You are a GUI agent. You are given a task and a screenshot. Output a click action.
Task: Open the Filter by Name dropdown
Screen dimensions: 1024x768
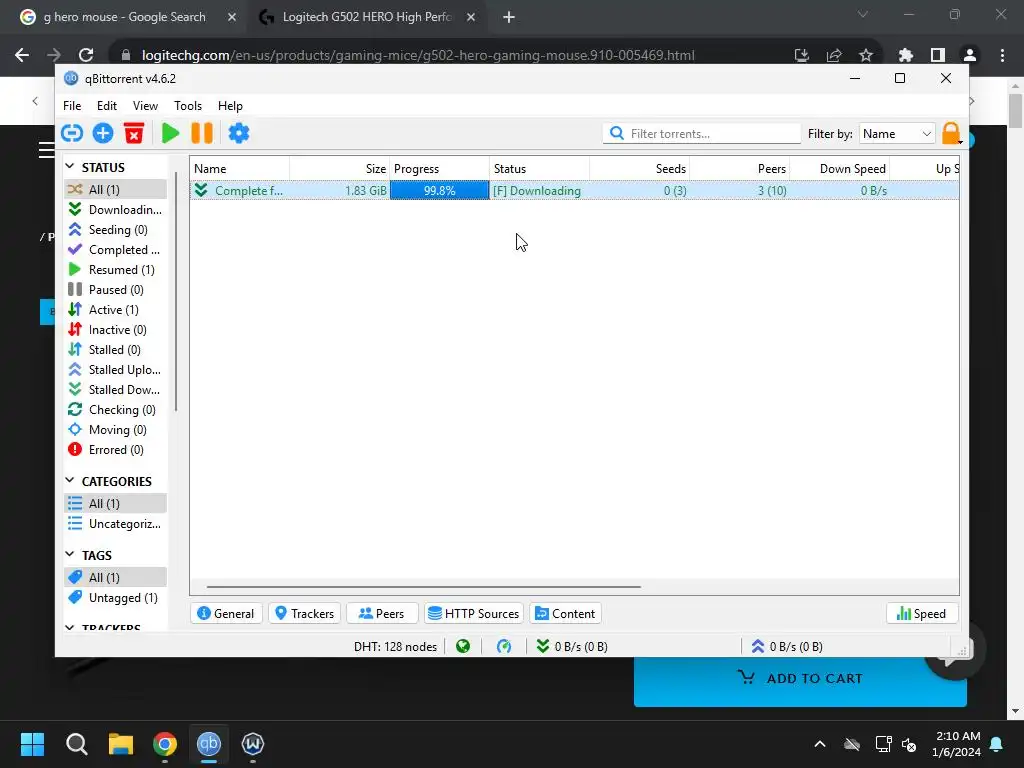[897, 133]
